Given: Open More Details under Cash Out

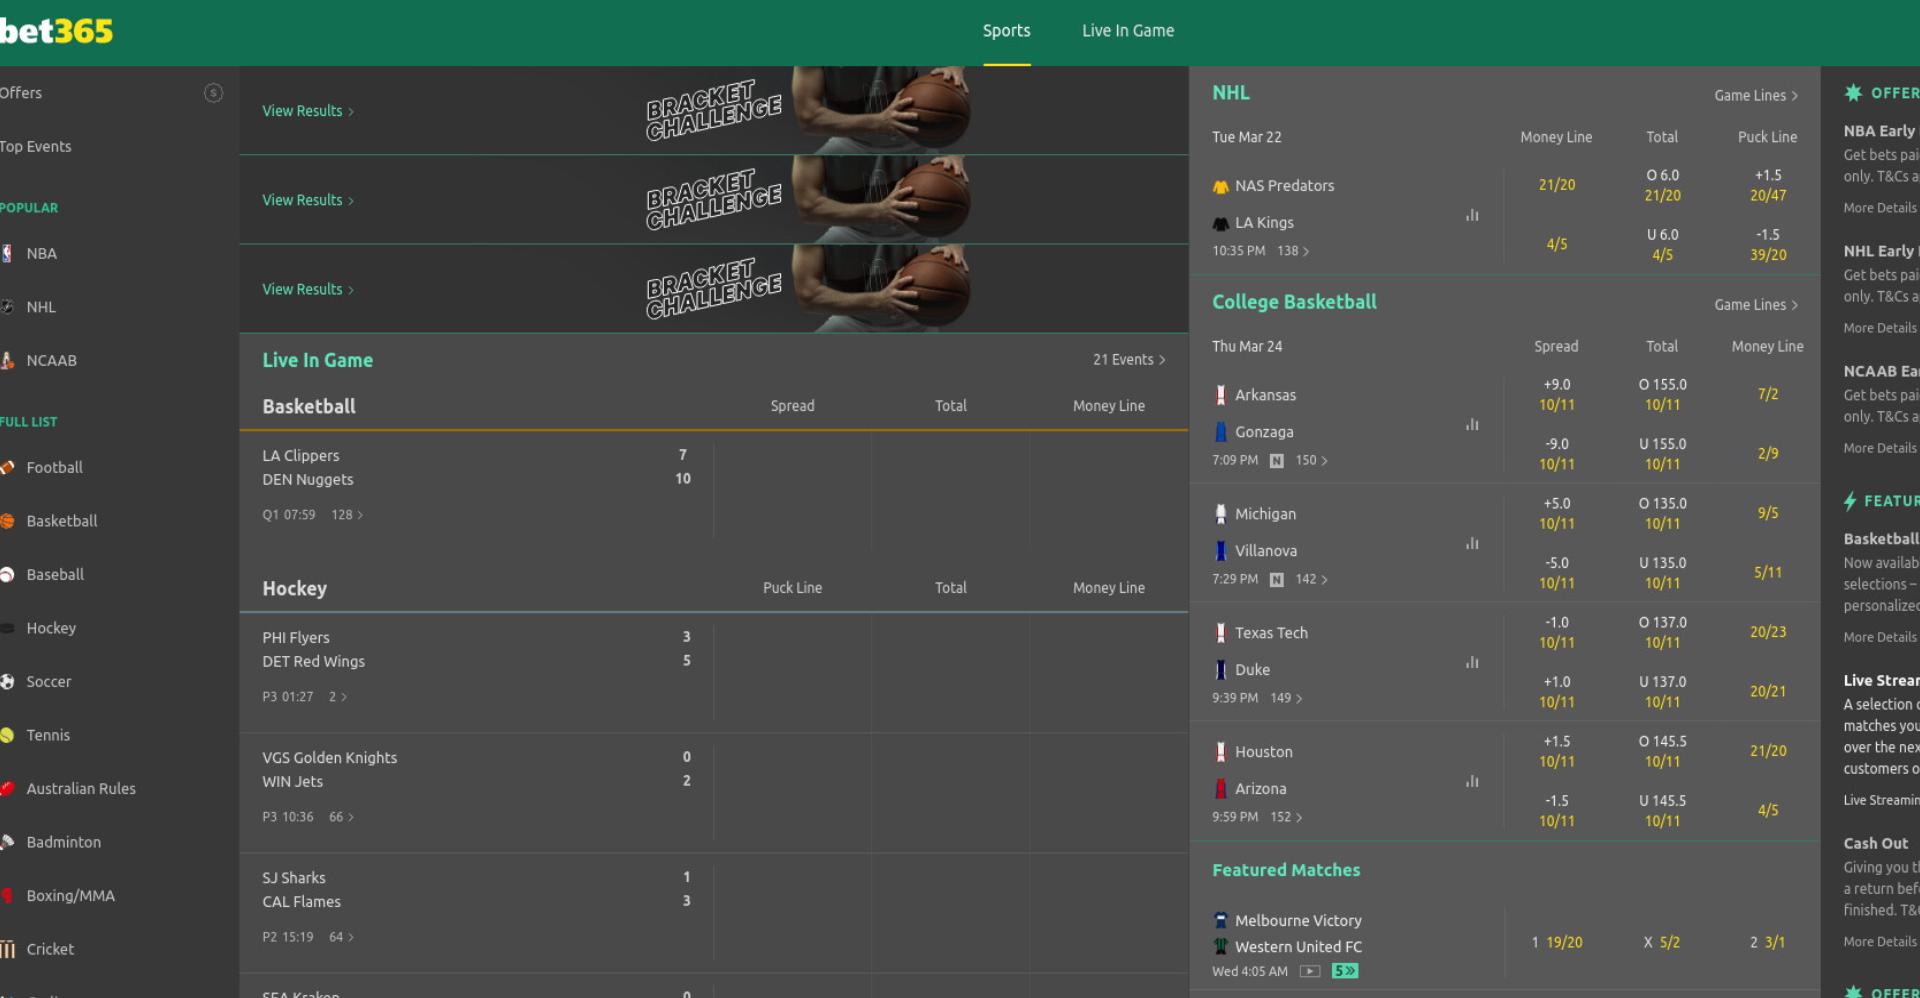Looking at the screenshot, I should pos(1880,942).
